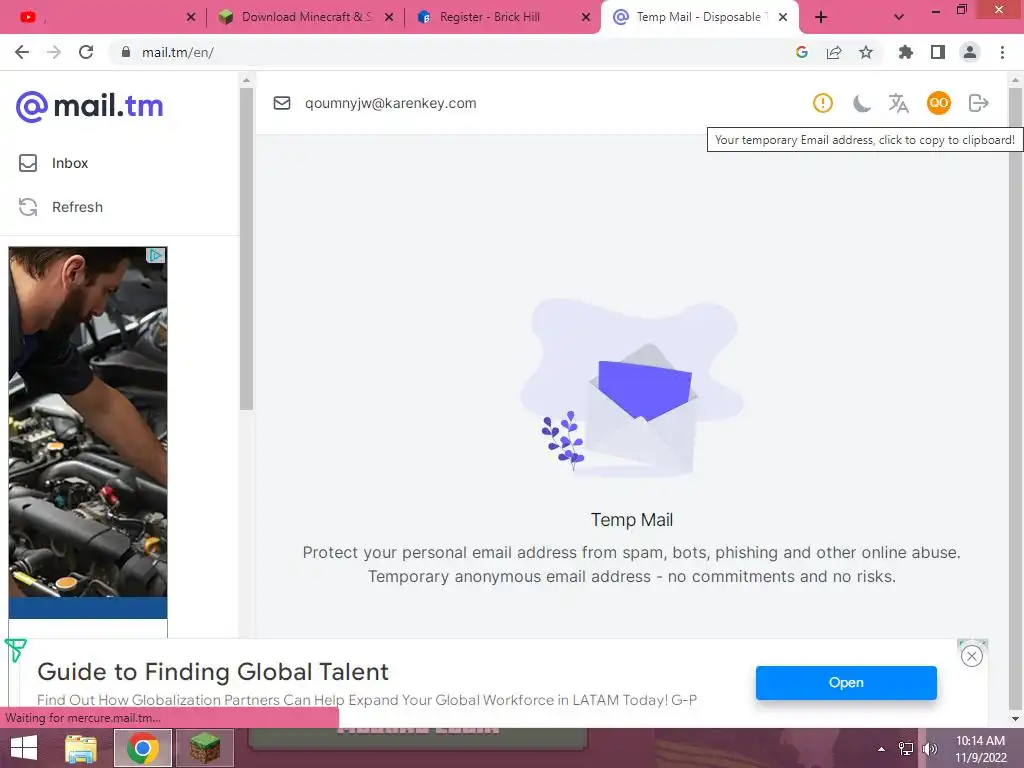This screenshot has height=768, width=1024.
Task: Click Open on the bottom ad
Action: tap(846, 682)
